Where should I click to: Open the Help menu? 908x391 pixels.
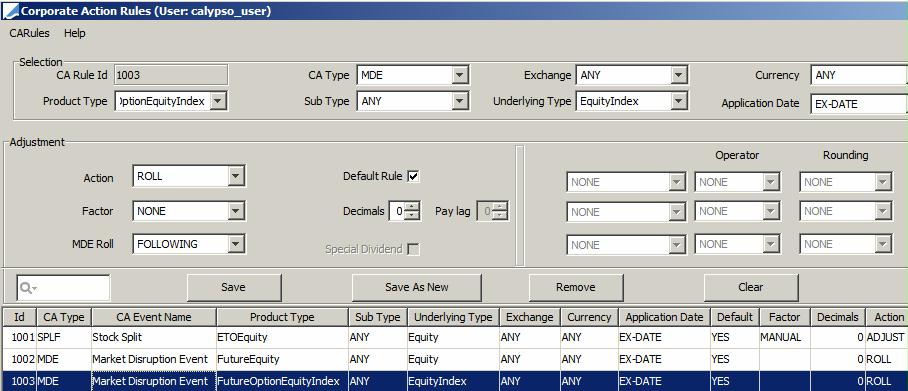pos(75,33)
